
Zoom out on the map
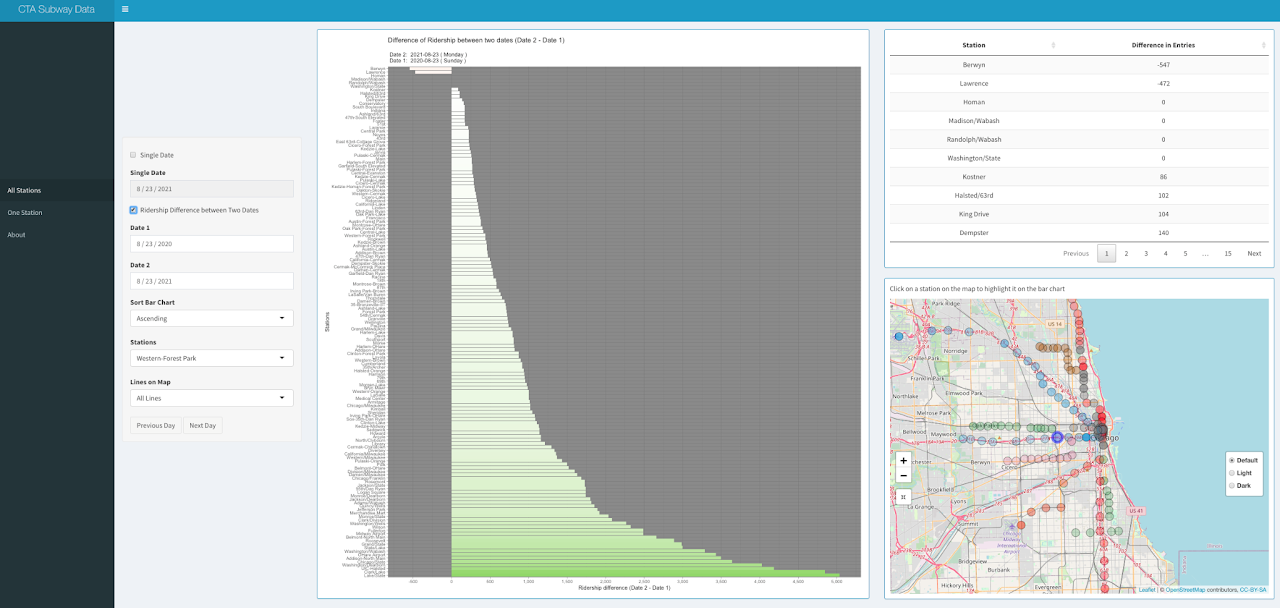(904, 476)
